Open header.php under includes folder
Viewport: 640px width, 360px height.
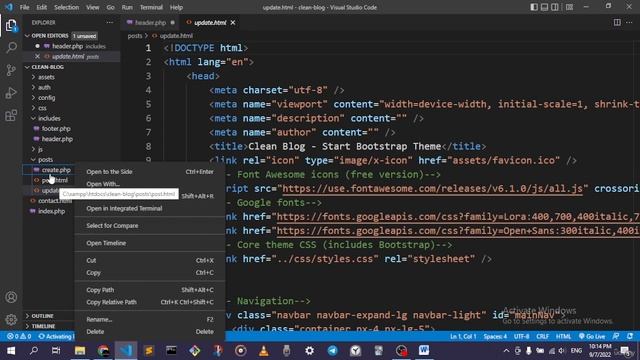pos(57,139)
